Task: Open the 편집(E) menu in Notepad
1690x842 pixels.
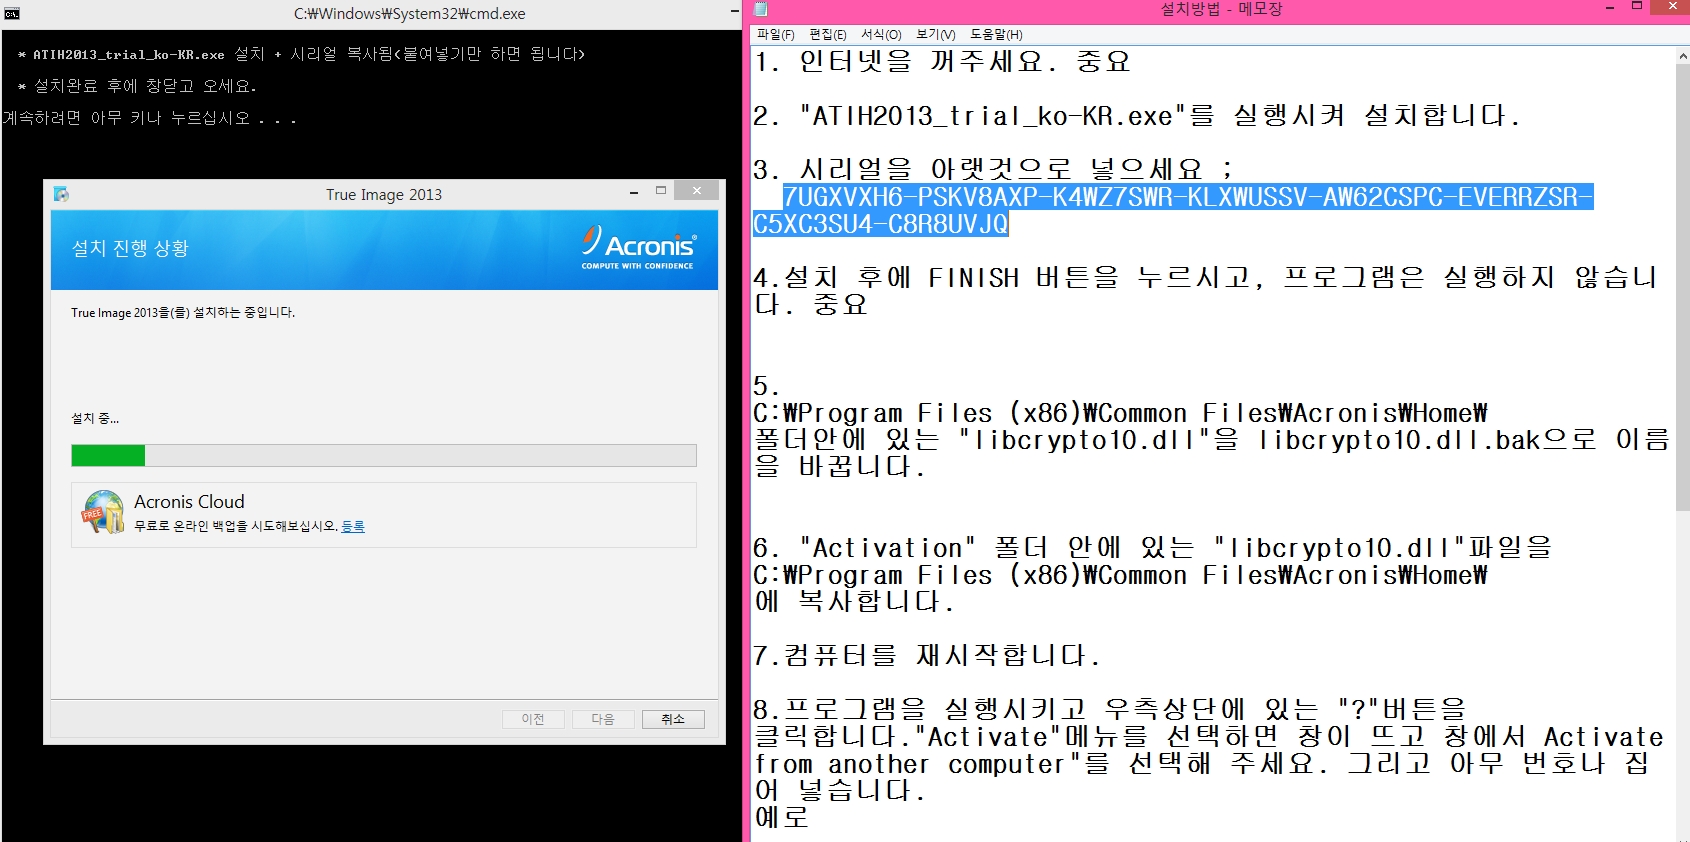Action: pos(828,34)
